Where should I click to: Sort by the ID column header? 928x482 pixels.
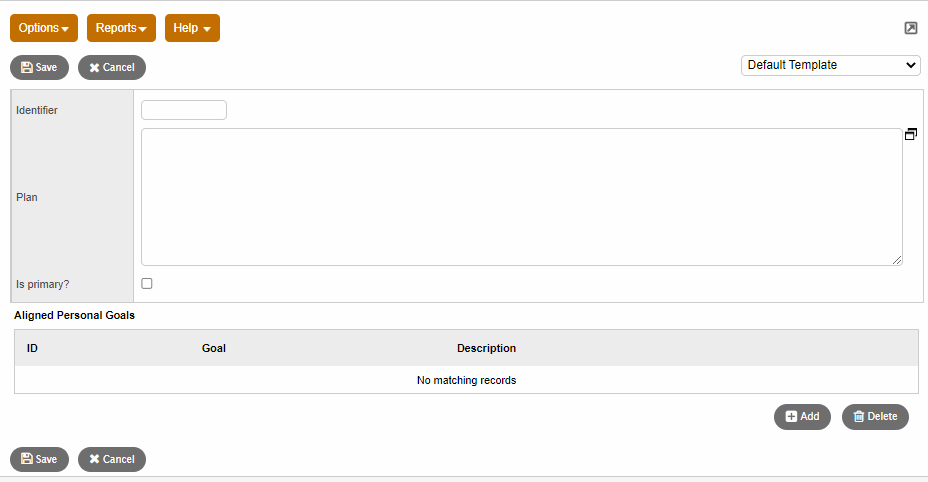[32, 348]
